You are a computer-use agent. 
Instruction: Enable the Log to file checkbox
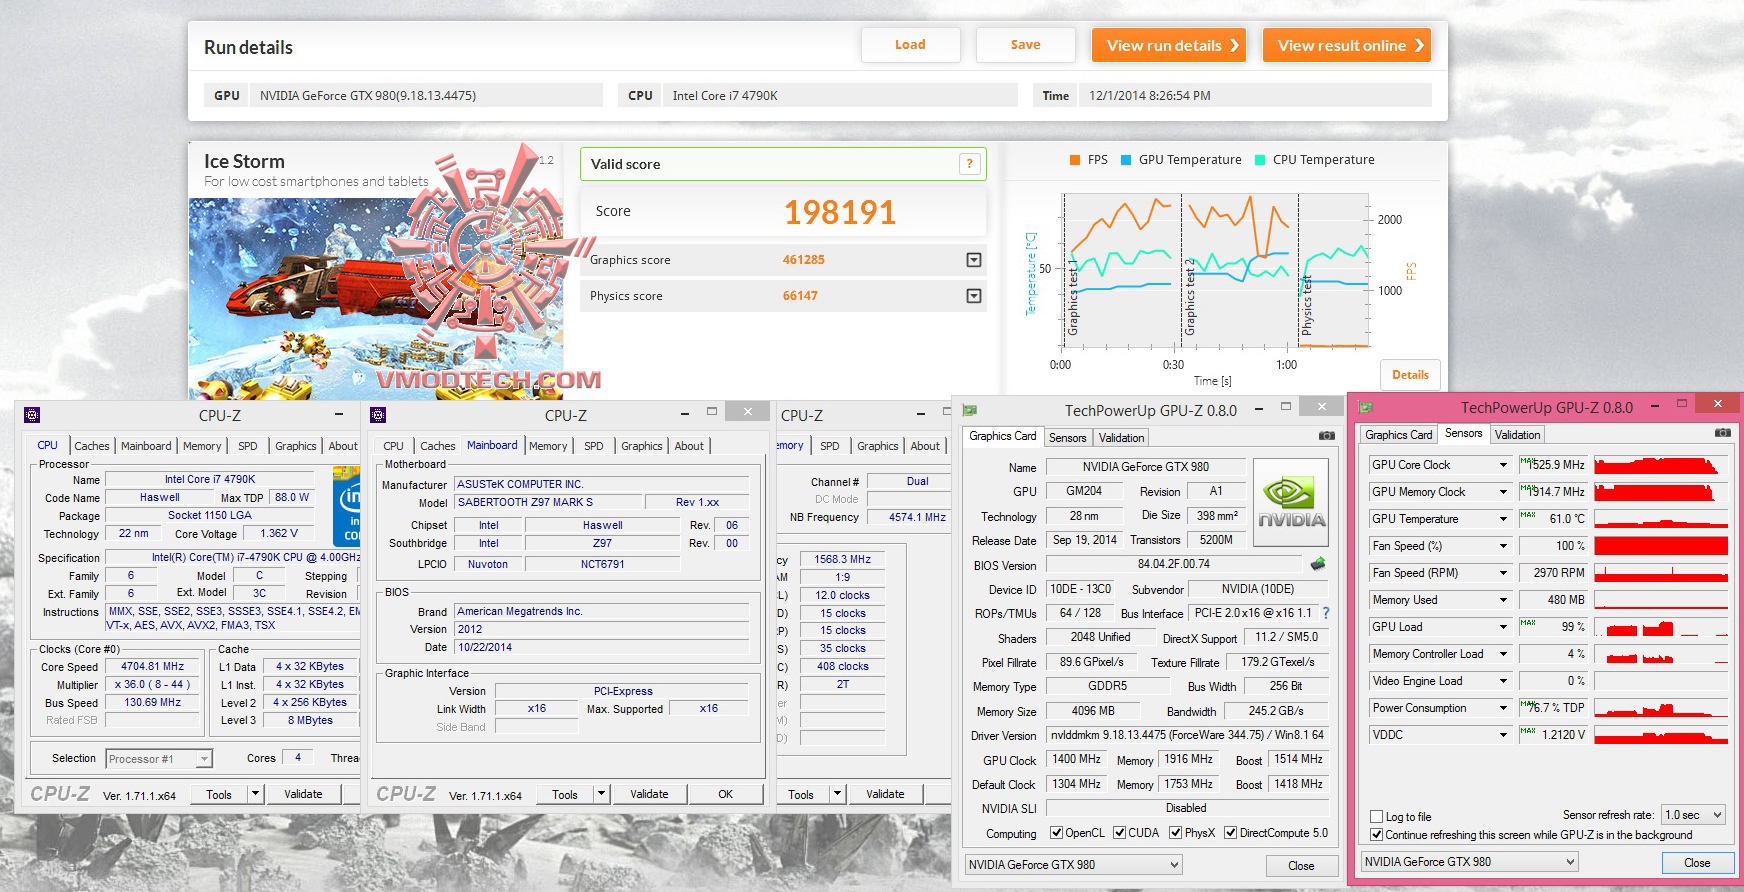click(x=1377, y=817)
